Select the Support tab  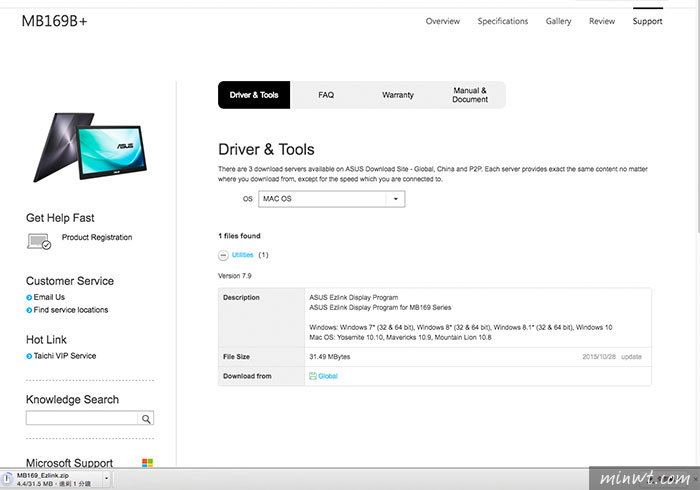click(647, 21)
